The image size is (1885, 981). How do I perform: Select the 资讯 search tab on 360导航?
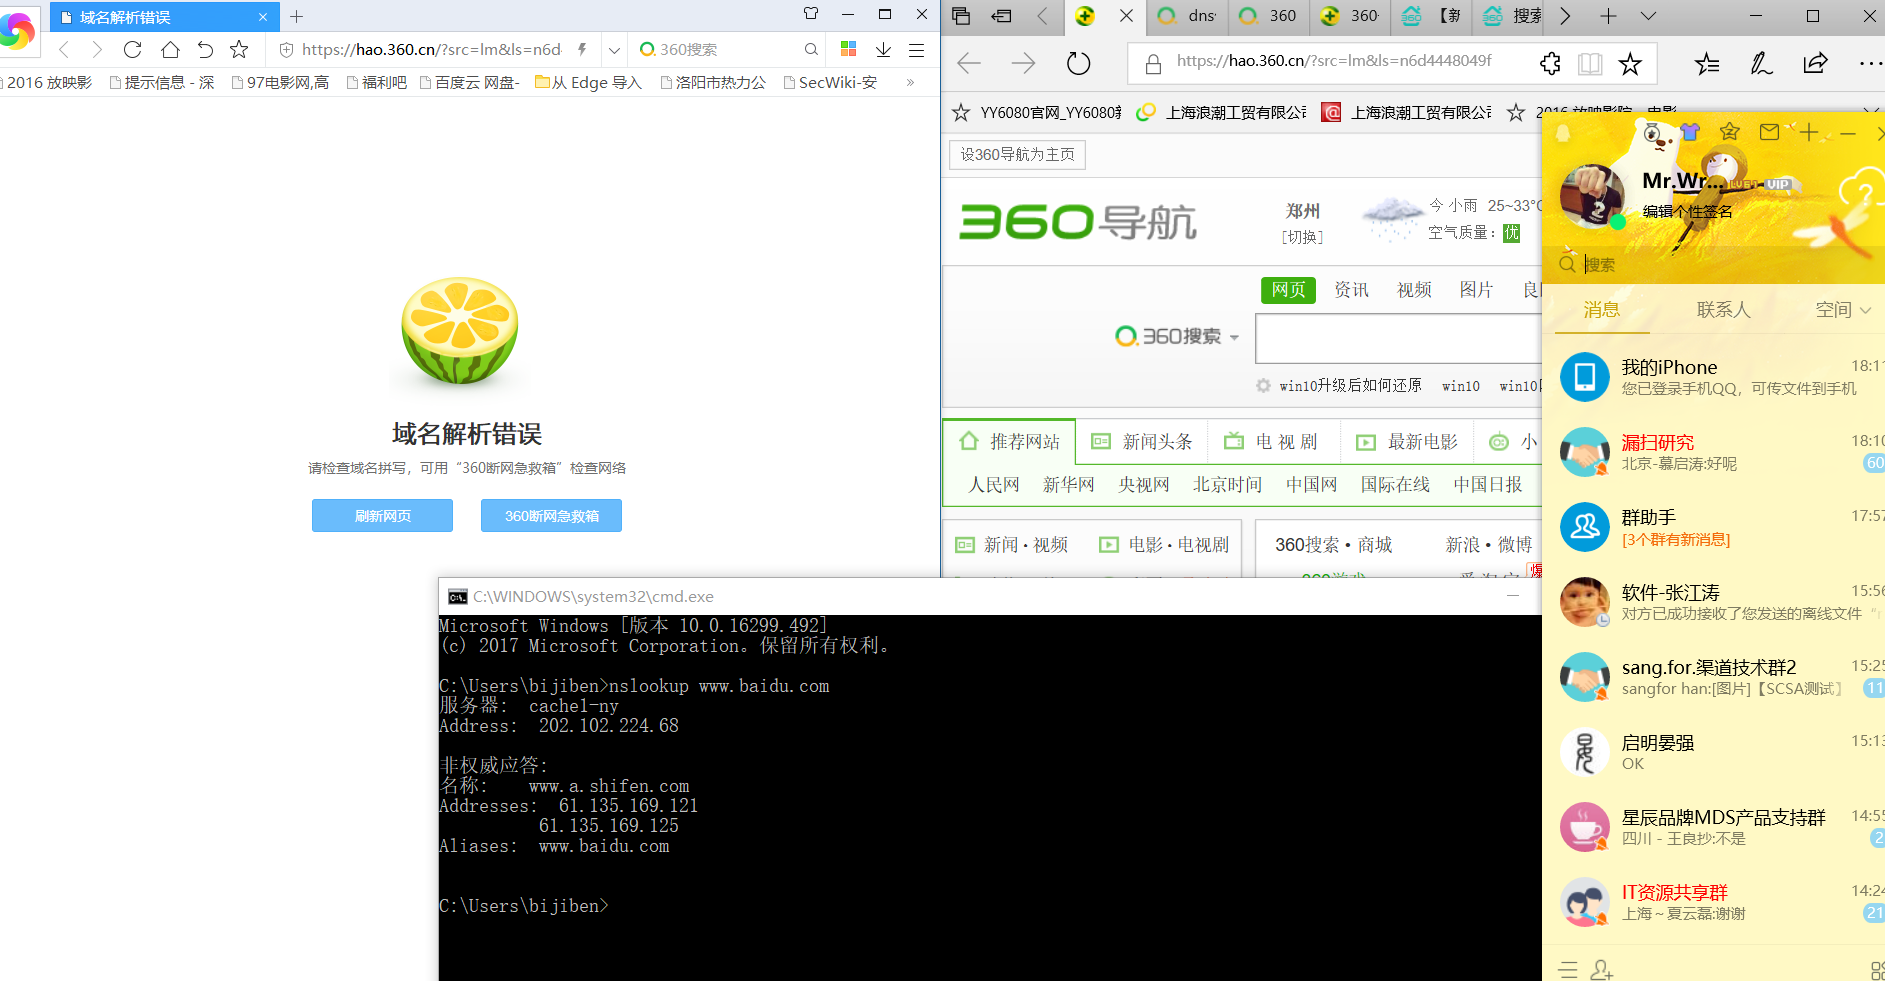pyautogui.click(x=1351, y=290)
